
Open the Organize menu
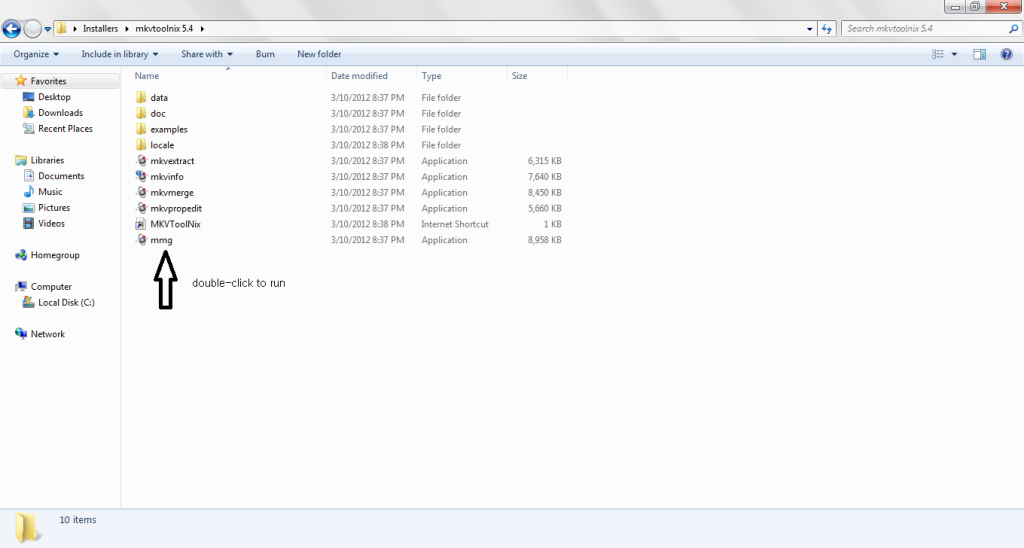click(36, 54)
